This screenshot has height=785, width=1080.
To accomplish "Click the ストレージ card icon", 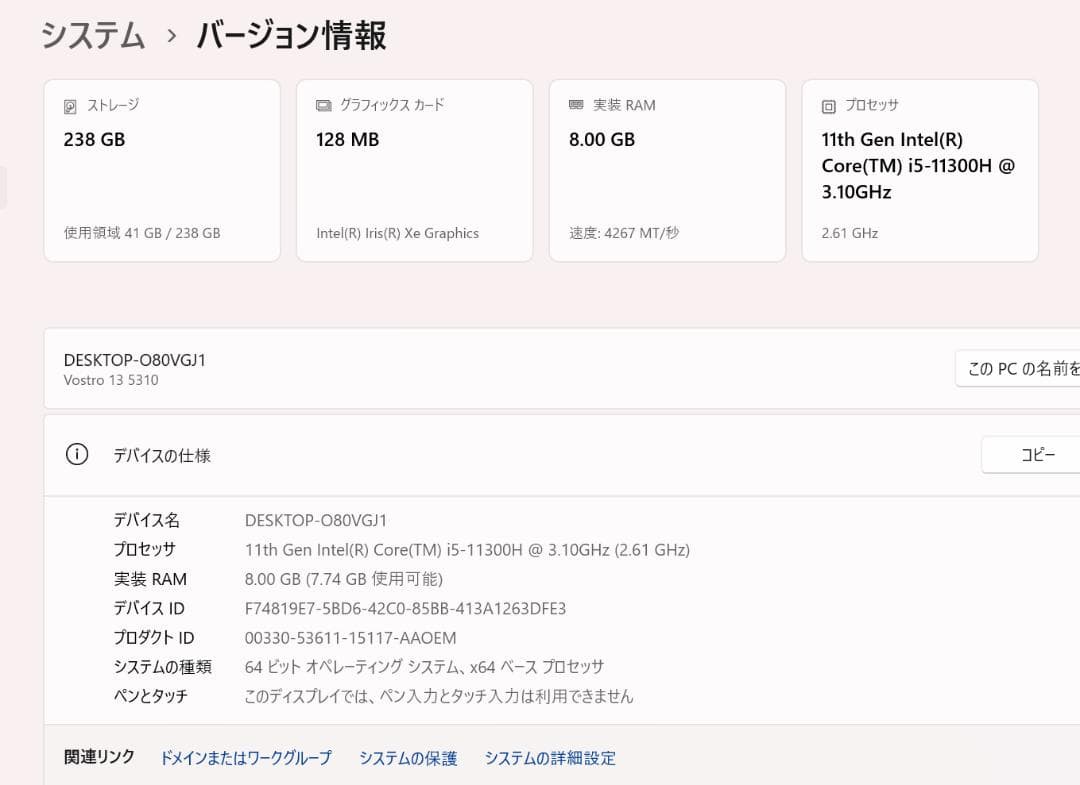I will coord(69,104).
